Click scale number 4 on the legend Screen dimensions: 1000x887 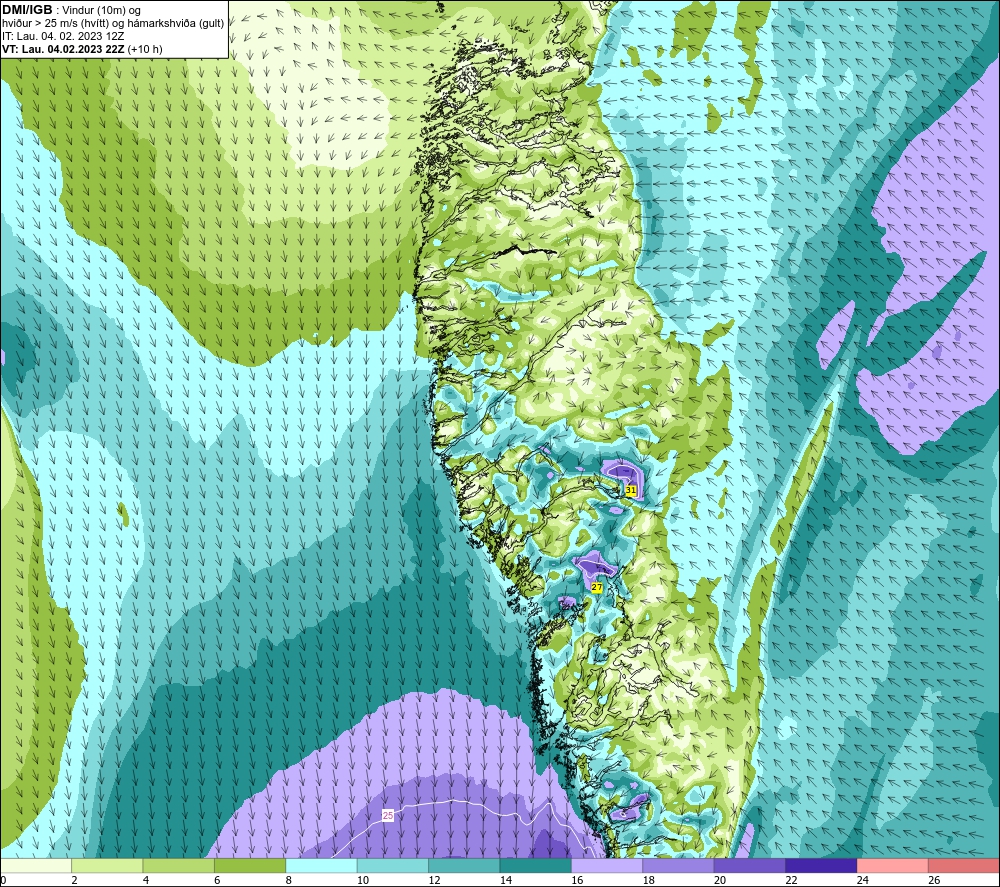(x=146, y=880)
